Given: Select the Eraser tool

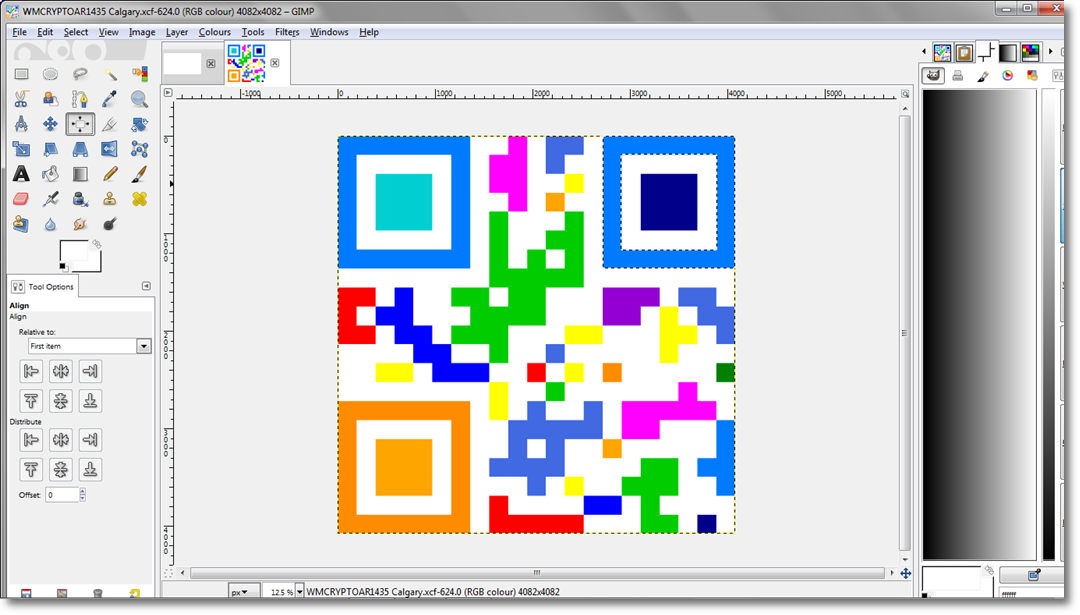Looking at the screenshot, I should 21,199.
